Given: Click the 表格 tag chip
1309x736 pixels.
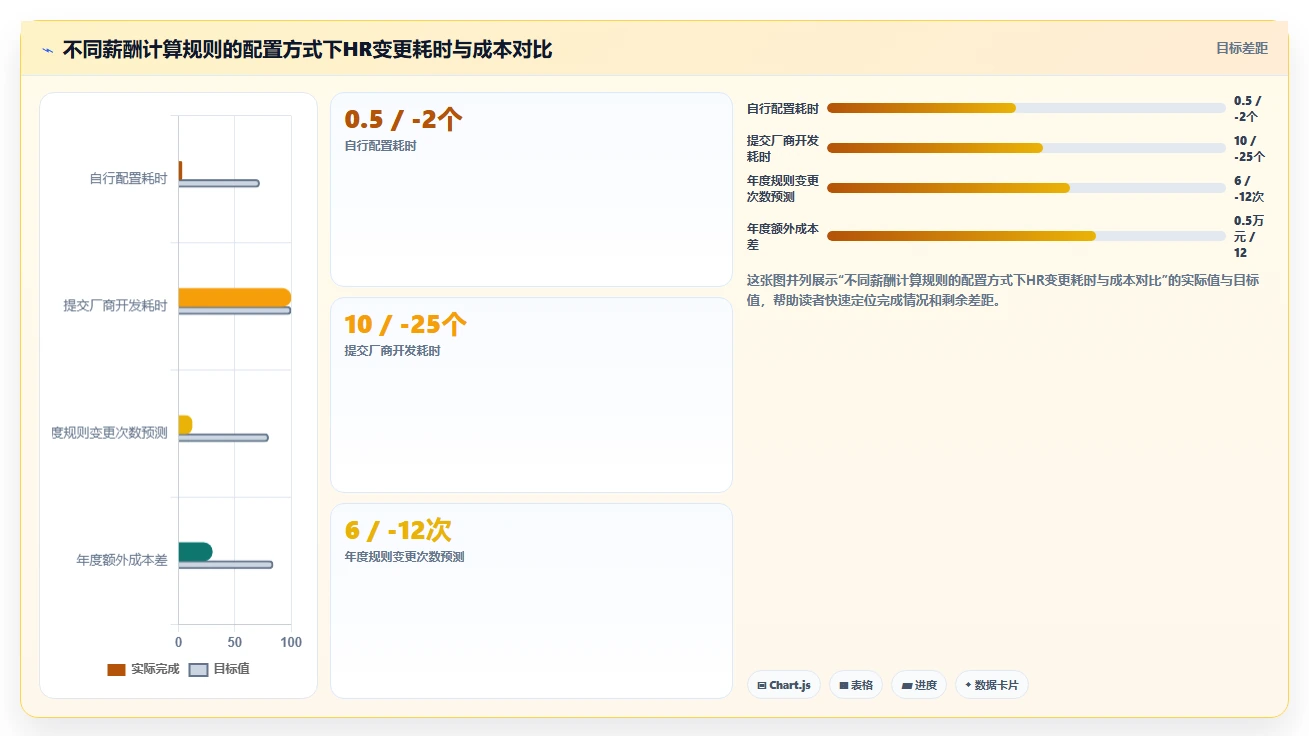Looking at the screenshot, I should click(x=856, y=685).
